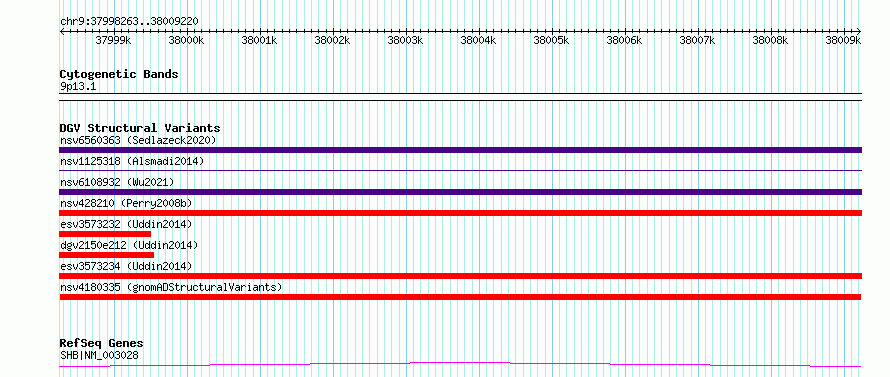890x377 pixels.
Task: Click the chr9:37998263..38009220 region label
Action: (x=129, y=21)
